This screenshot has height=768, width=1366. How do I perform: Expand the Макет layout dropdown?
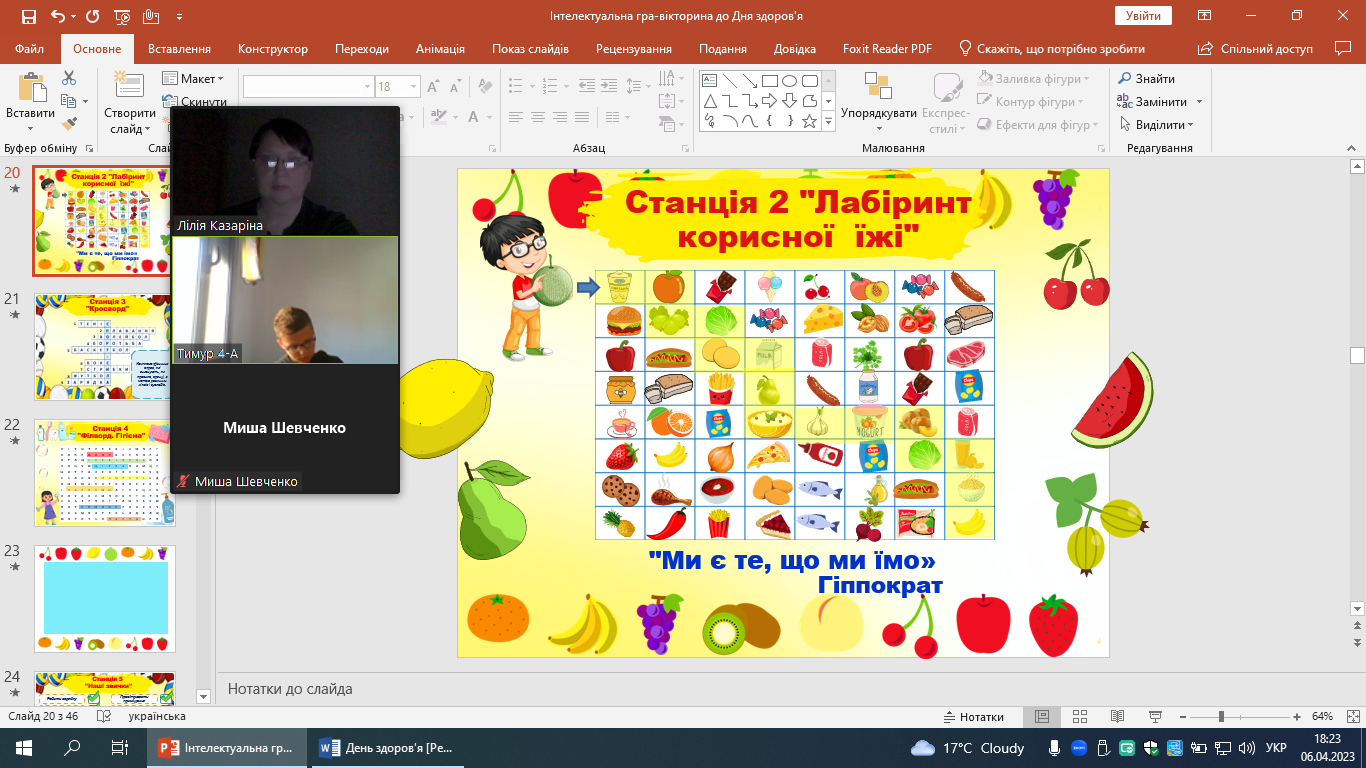(x=220, y=79)
